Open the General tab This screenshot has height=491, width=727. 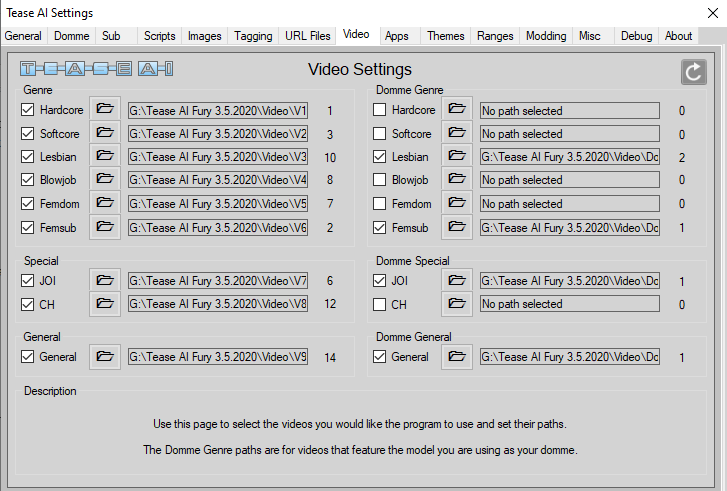coord(23,36)
